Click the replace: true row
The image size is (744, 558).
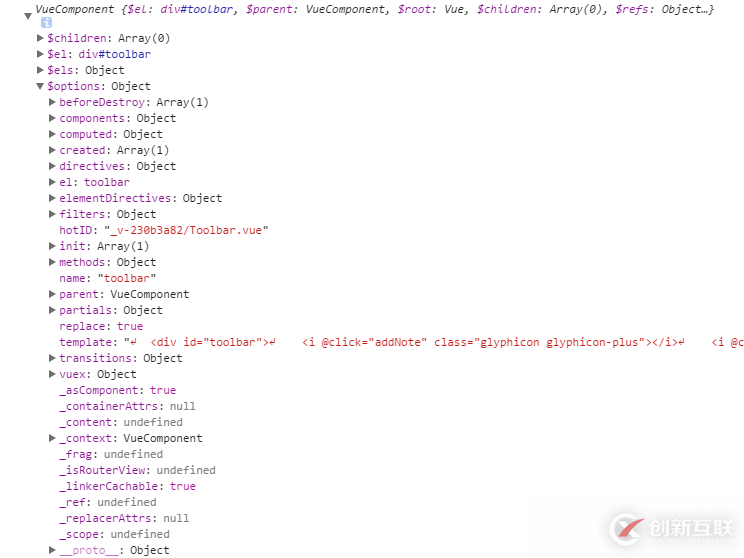pos(101,326)
